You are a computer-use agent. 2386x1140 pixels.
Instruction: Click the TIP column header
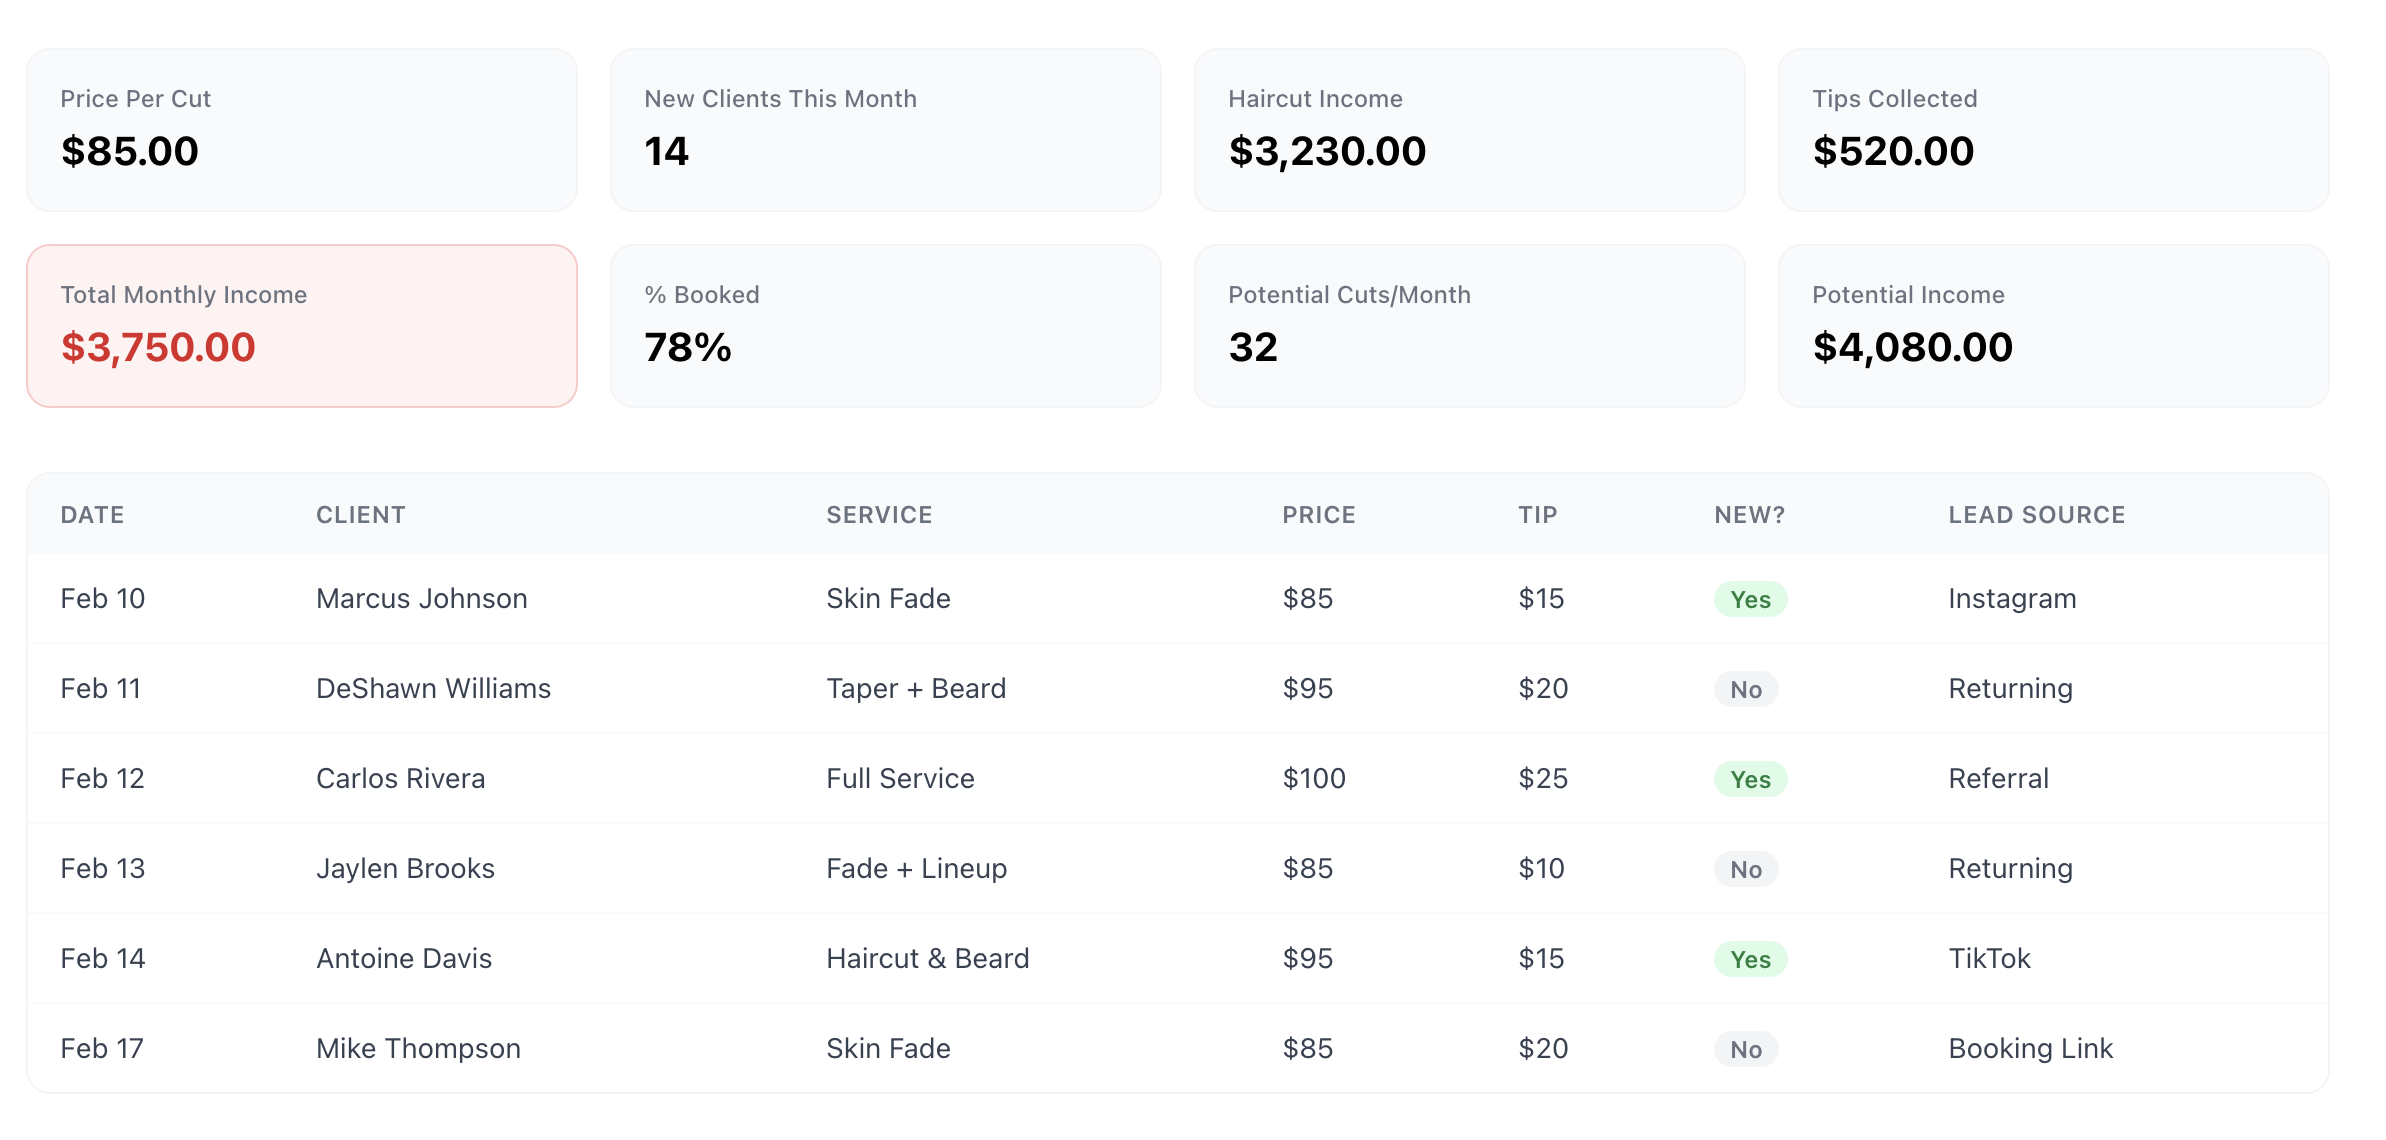(x=1538, y=515)
